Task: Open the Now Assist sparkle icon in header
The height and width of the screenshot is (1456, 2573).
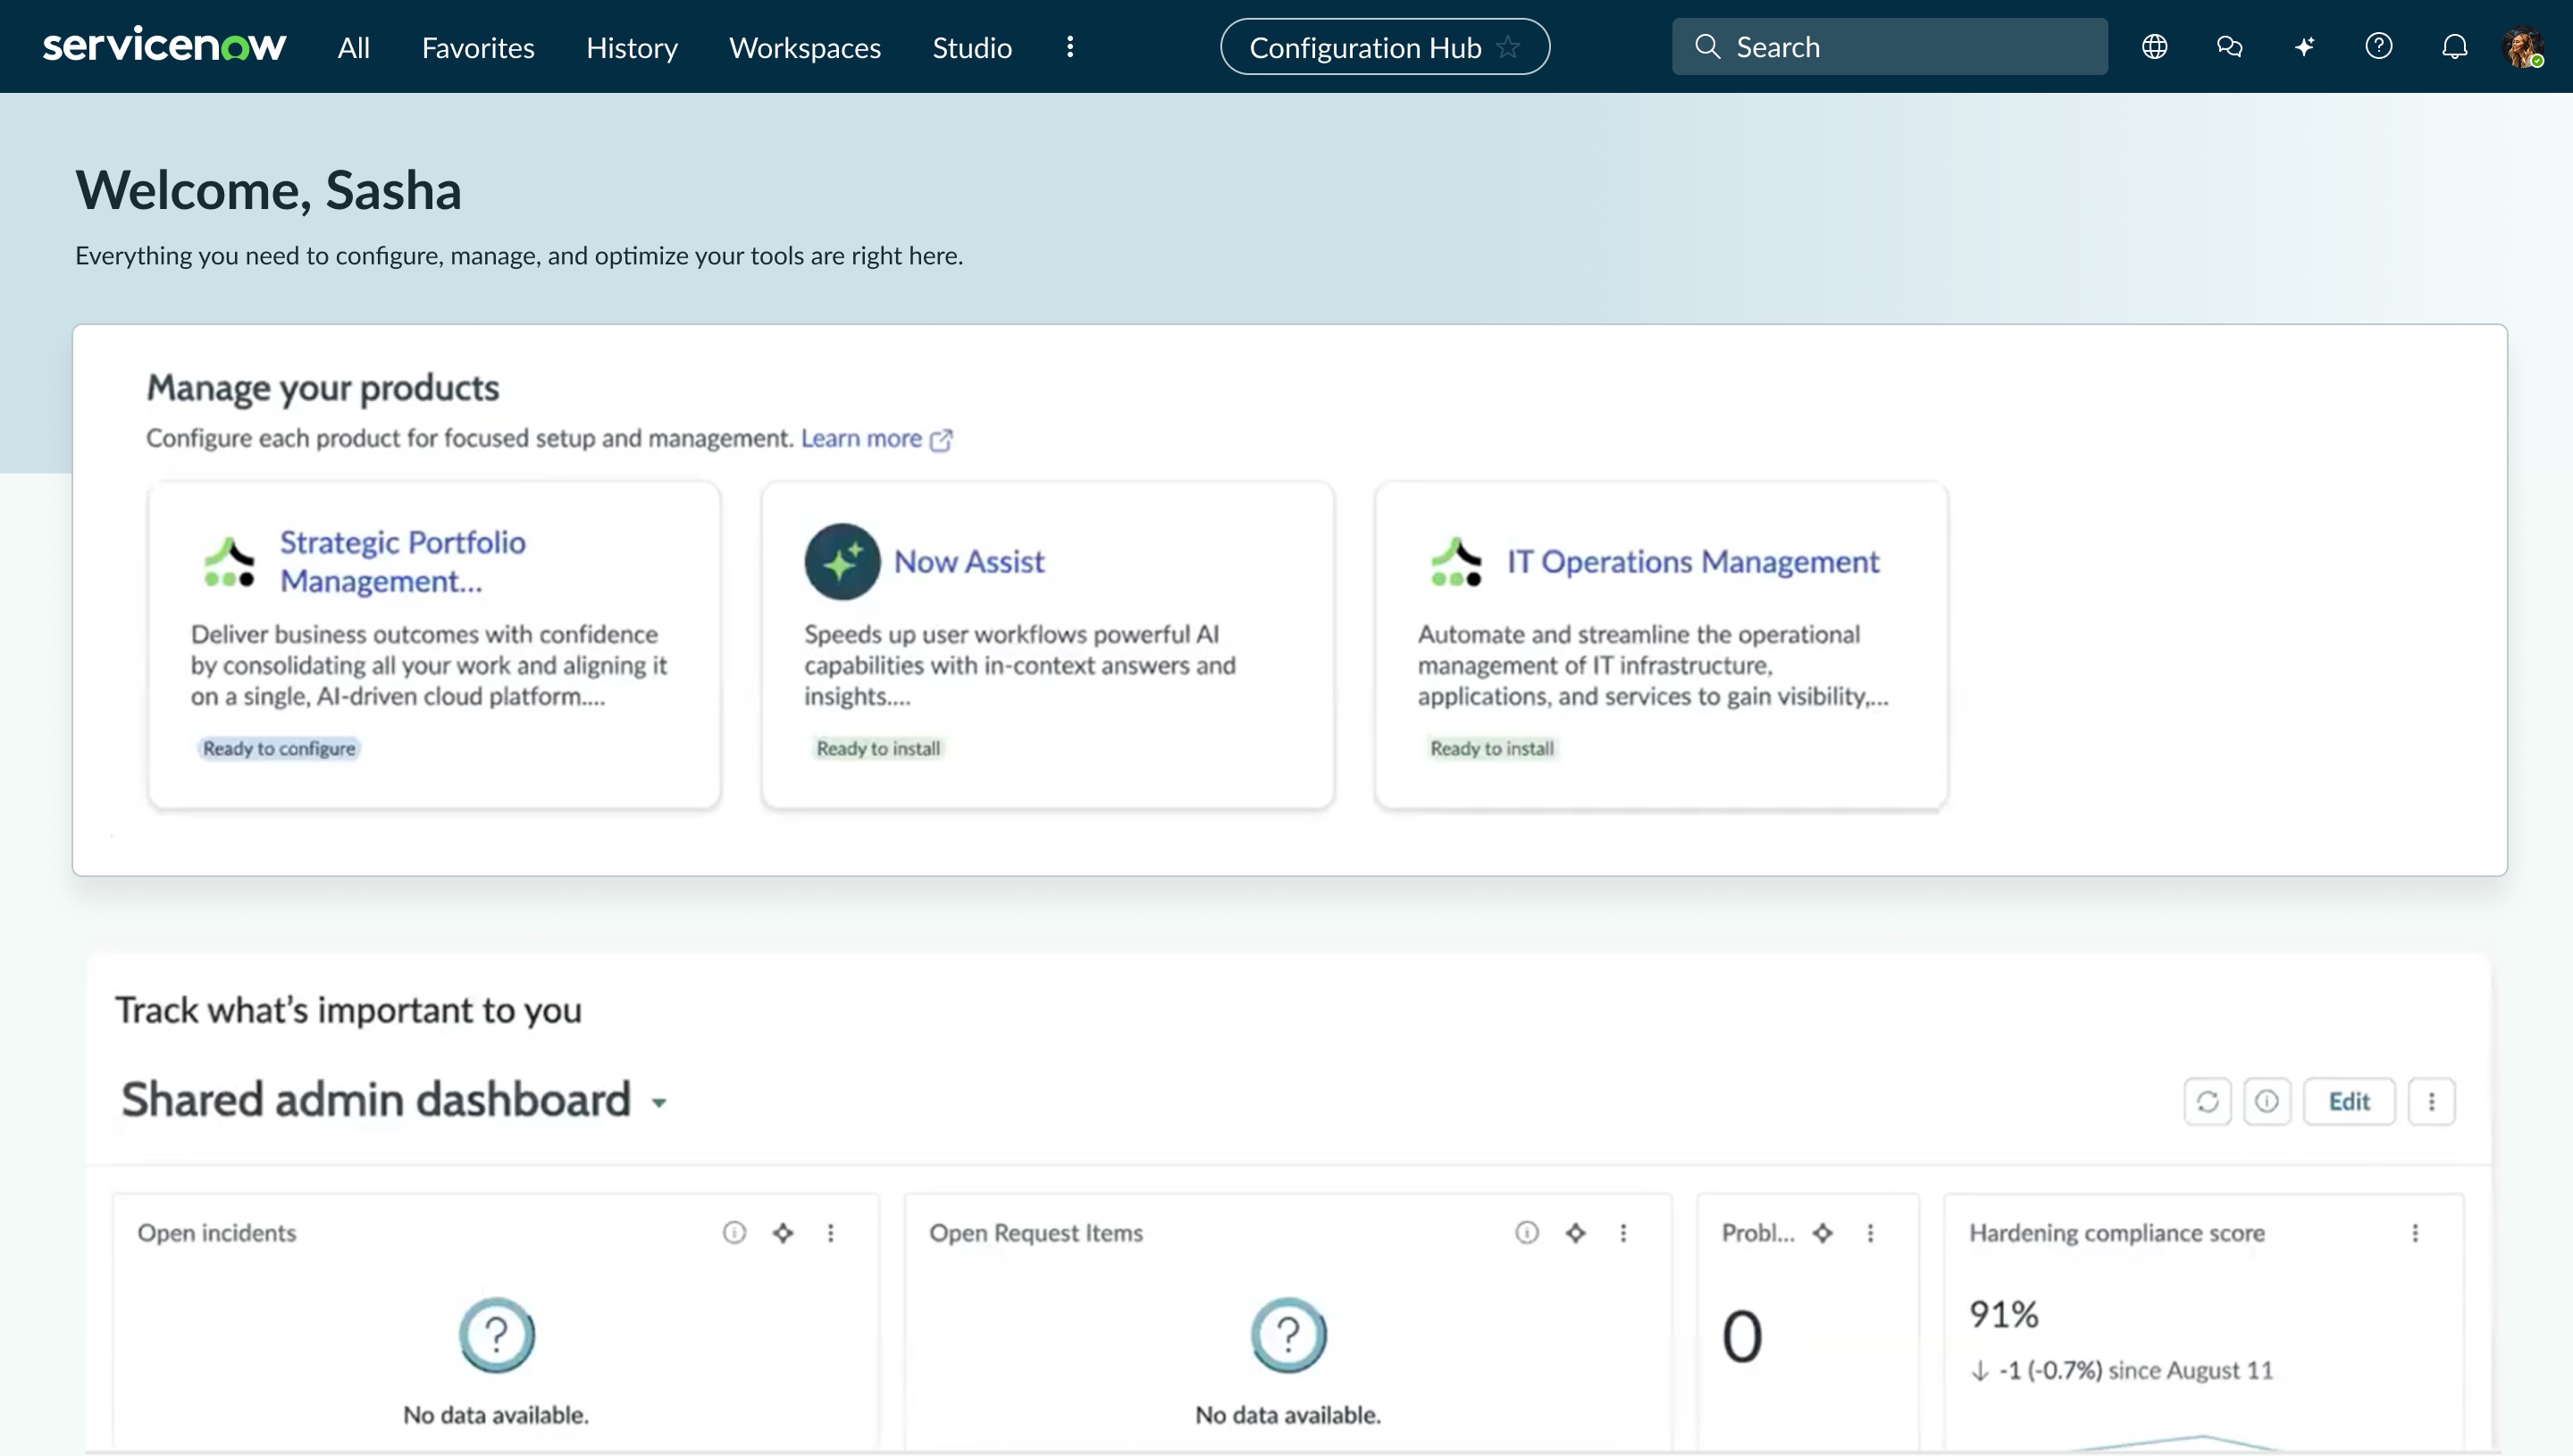Action: [2304, 47]
